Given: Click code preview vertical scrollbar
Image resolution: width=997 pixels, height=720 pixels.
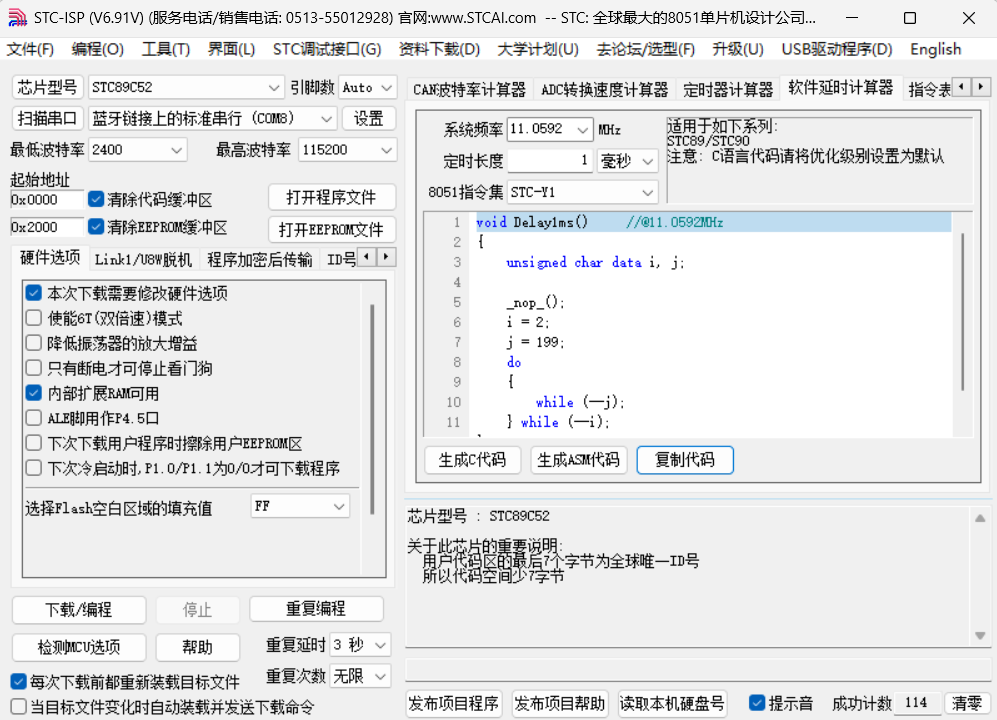Looking at the screenshot, I should [x=963, y=312].
